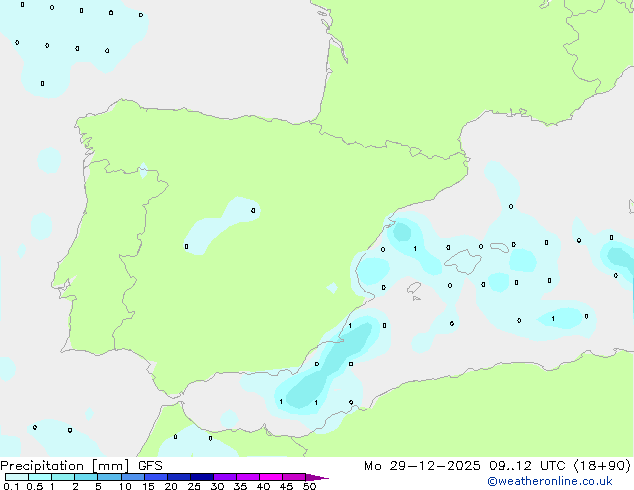Click the '25' legend scale label
Image resolution: width=634 pixels, height=490 pixels.
click(194, 486)
